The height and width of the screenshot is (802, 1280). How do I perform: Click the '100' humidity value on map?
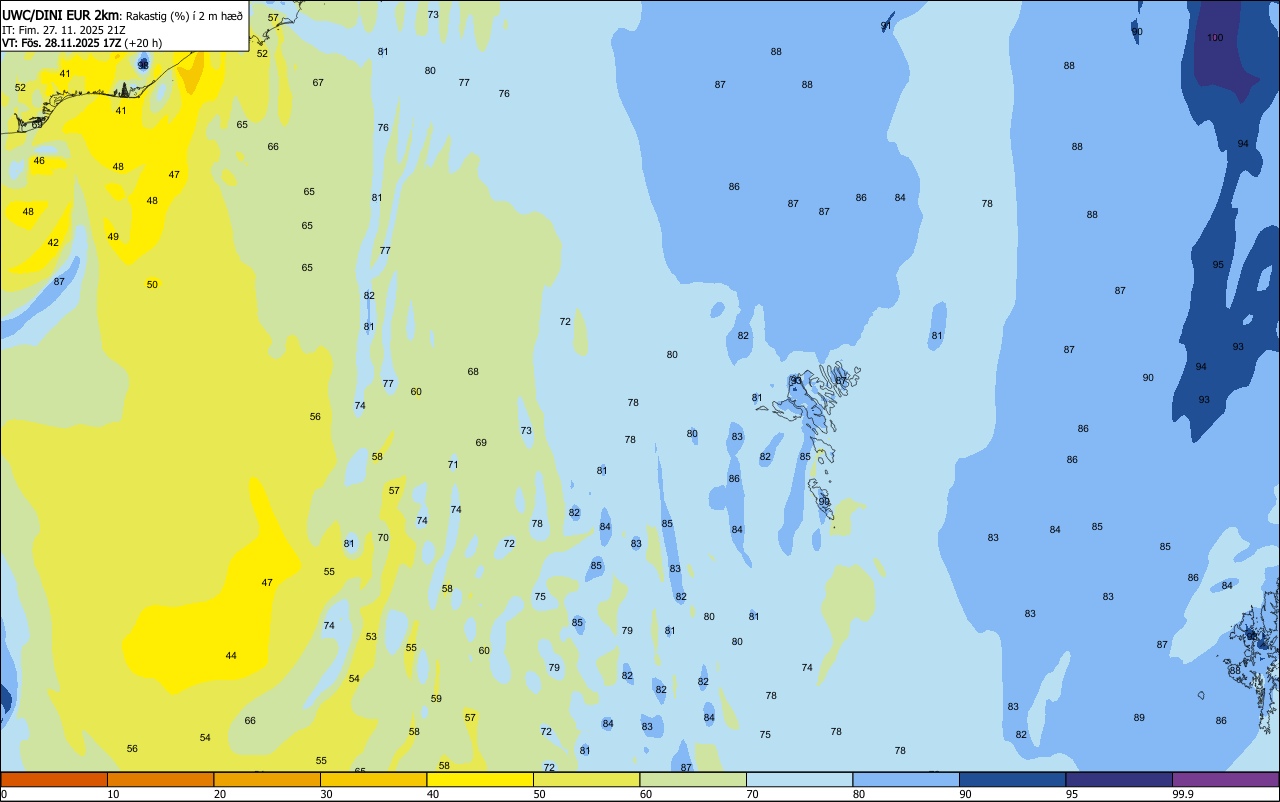(1215, 38)
